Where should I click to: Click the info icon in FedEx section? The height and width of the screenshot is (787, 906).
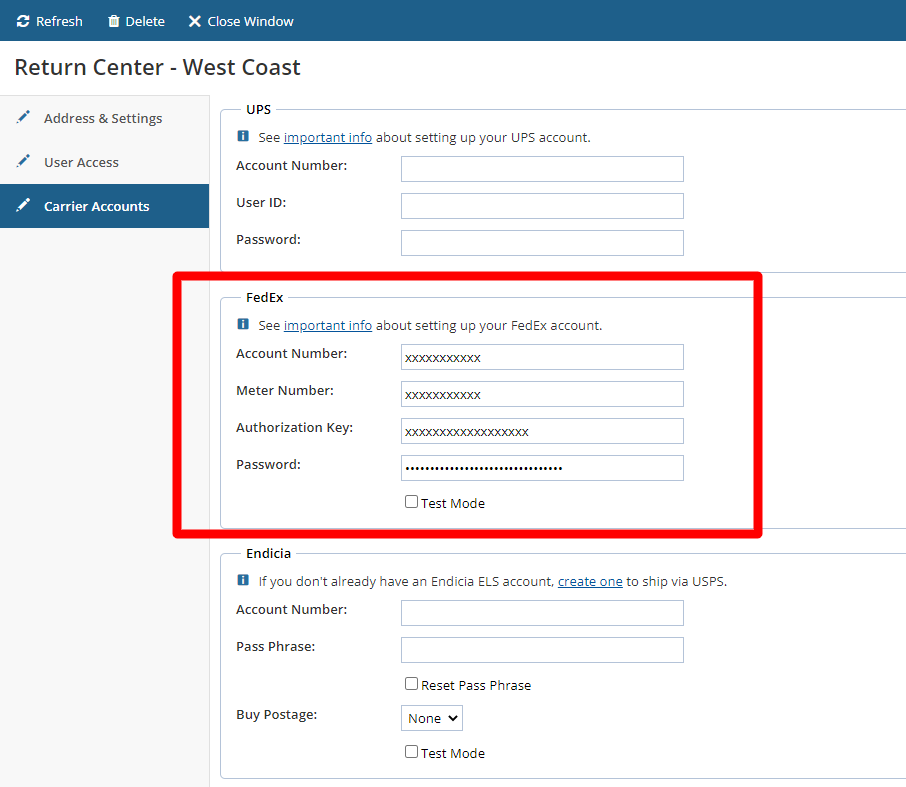coord(243,325)
